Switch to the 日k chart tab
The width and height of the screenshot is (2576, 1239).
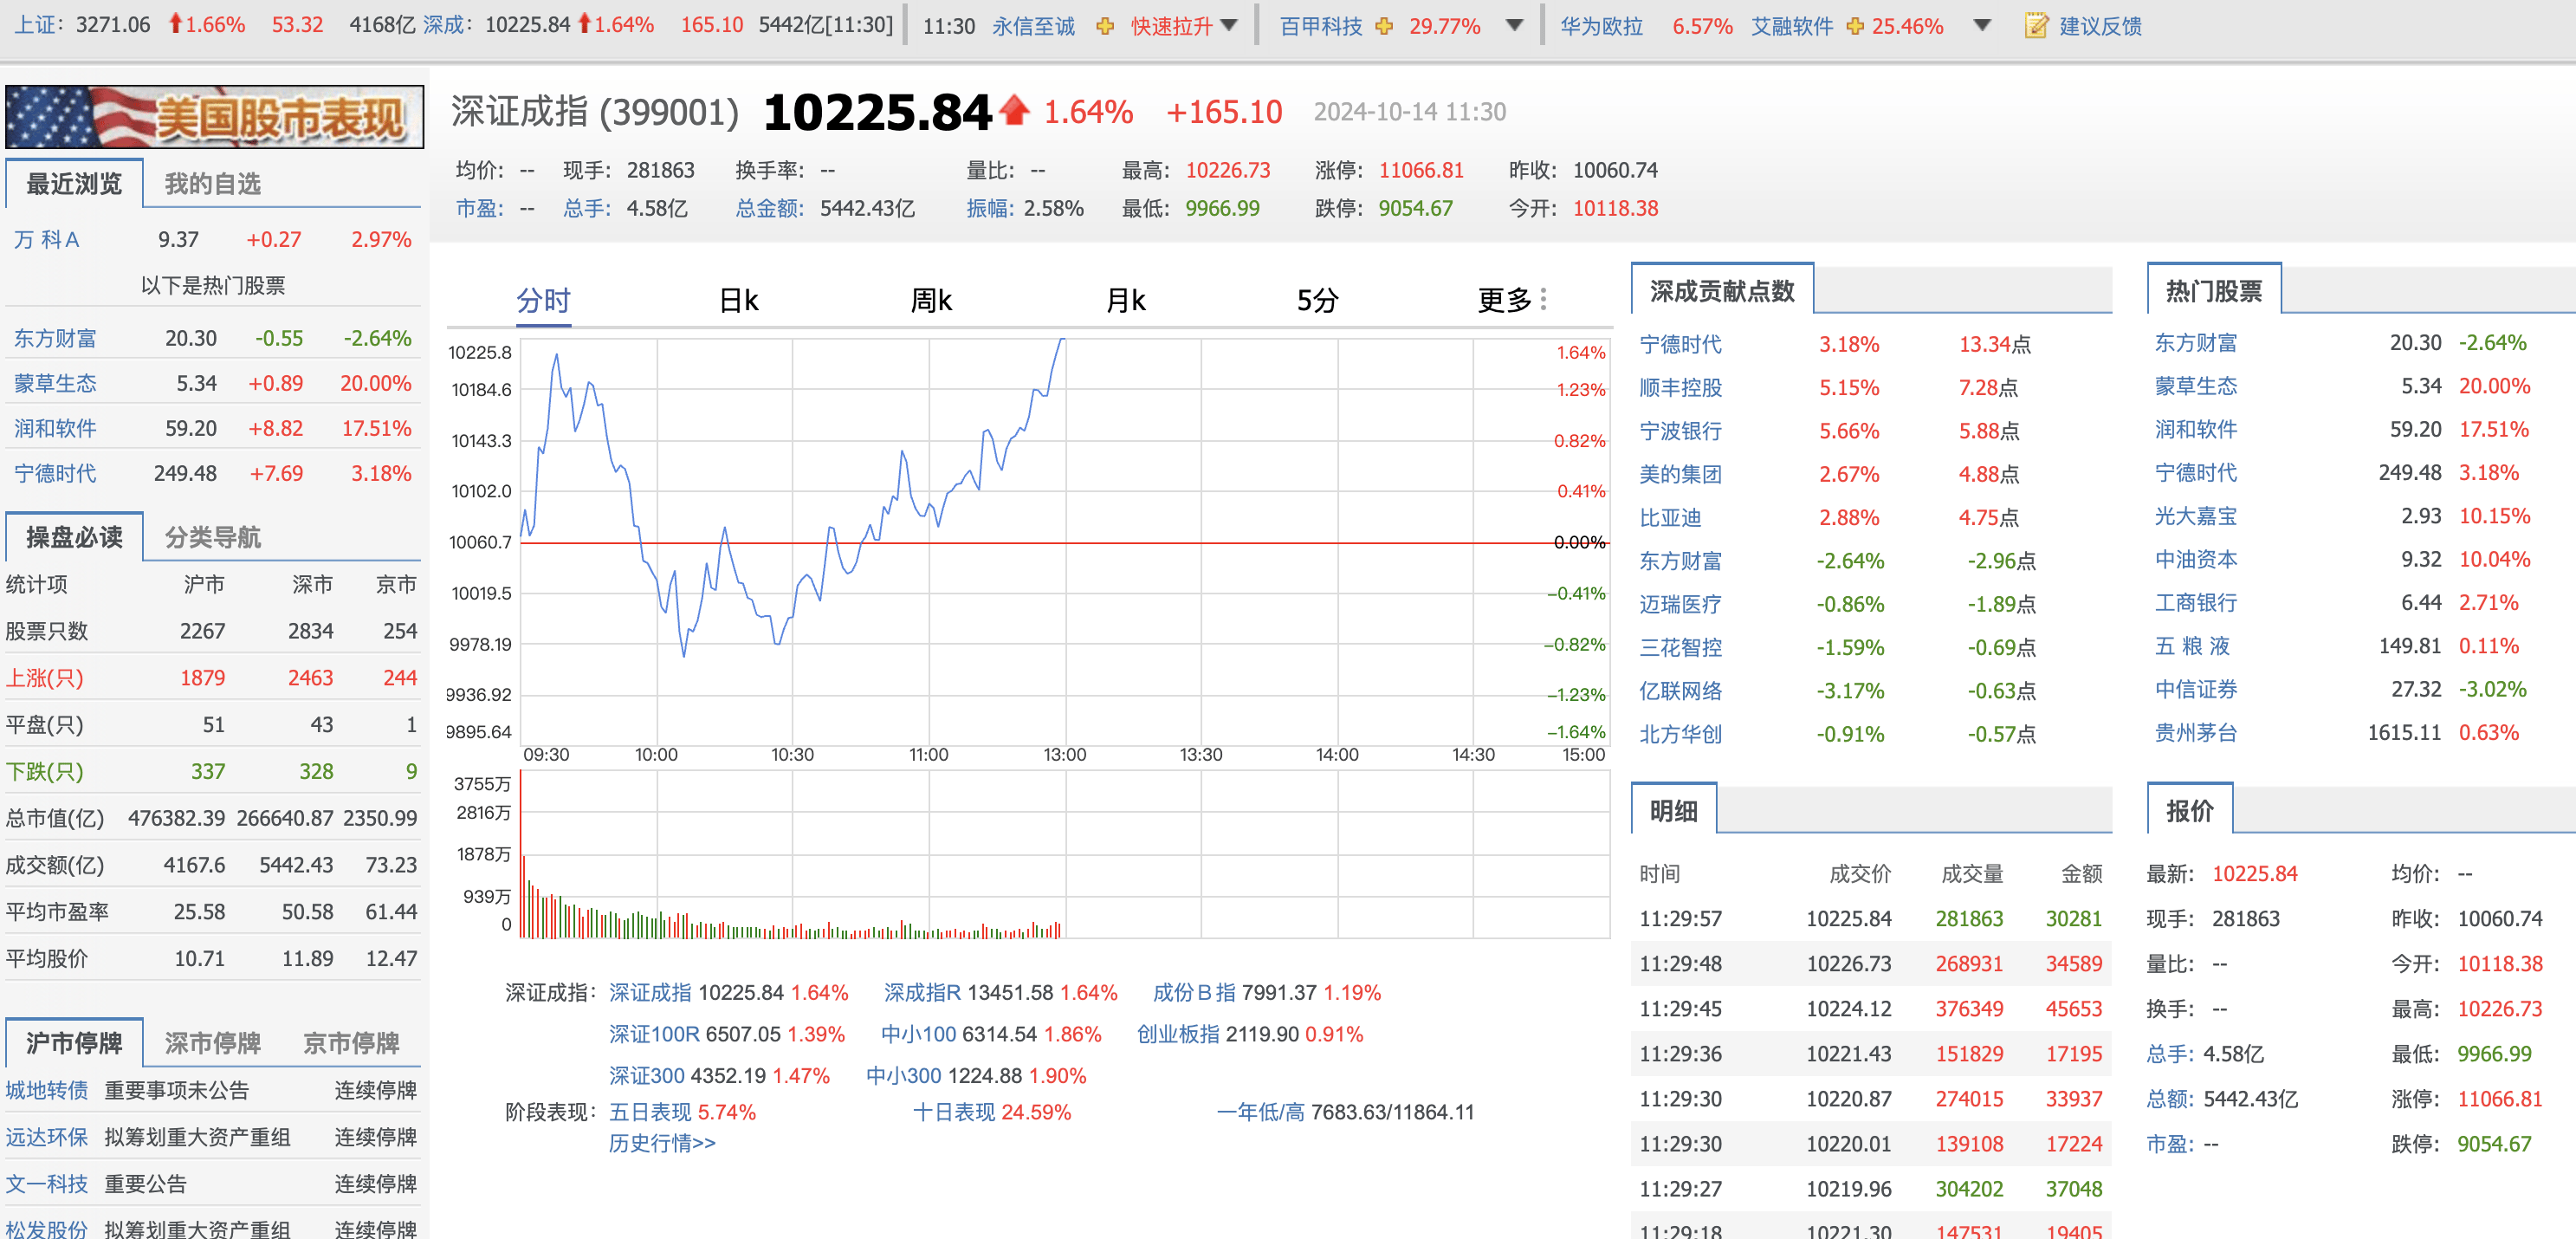[x=740, y=298]
